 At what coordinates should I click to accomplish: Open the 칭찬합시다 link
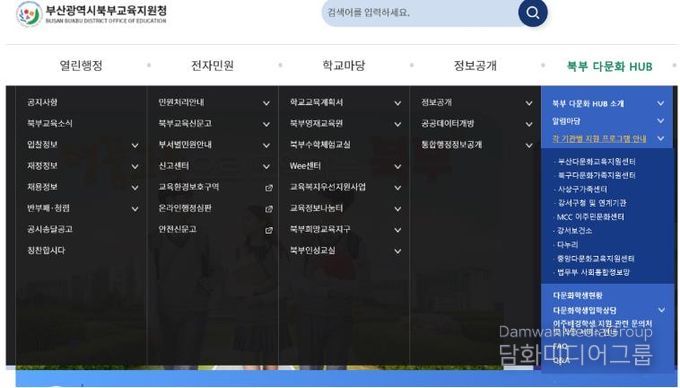click(x=46, y=251)
